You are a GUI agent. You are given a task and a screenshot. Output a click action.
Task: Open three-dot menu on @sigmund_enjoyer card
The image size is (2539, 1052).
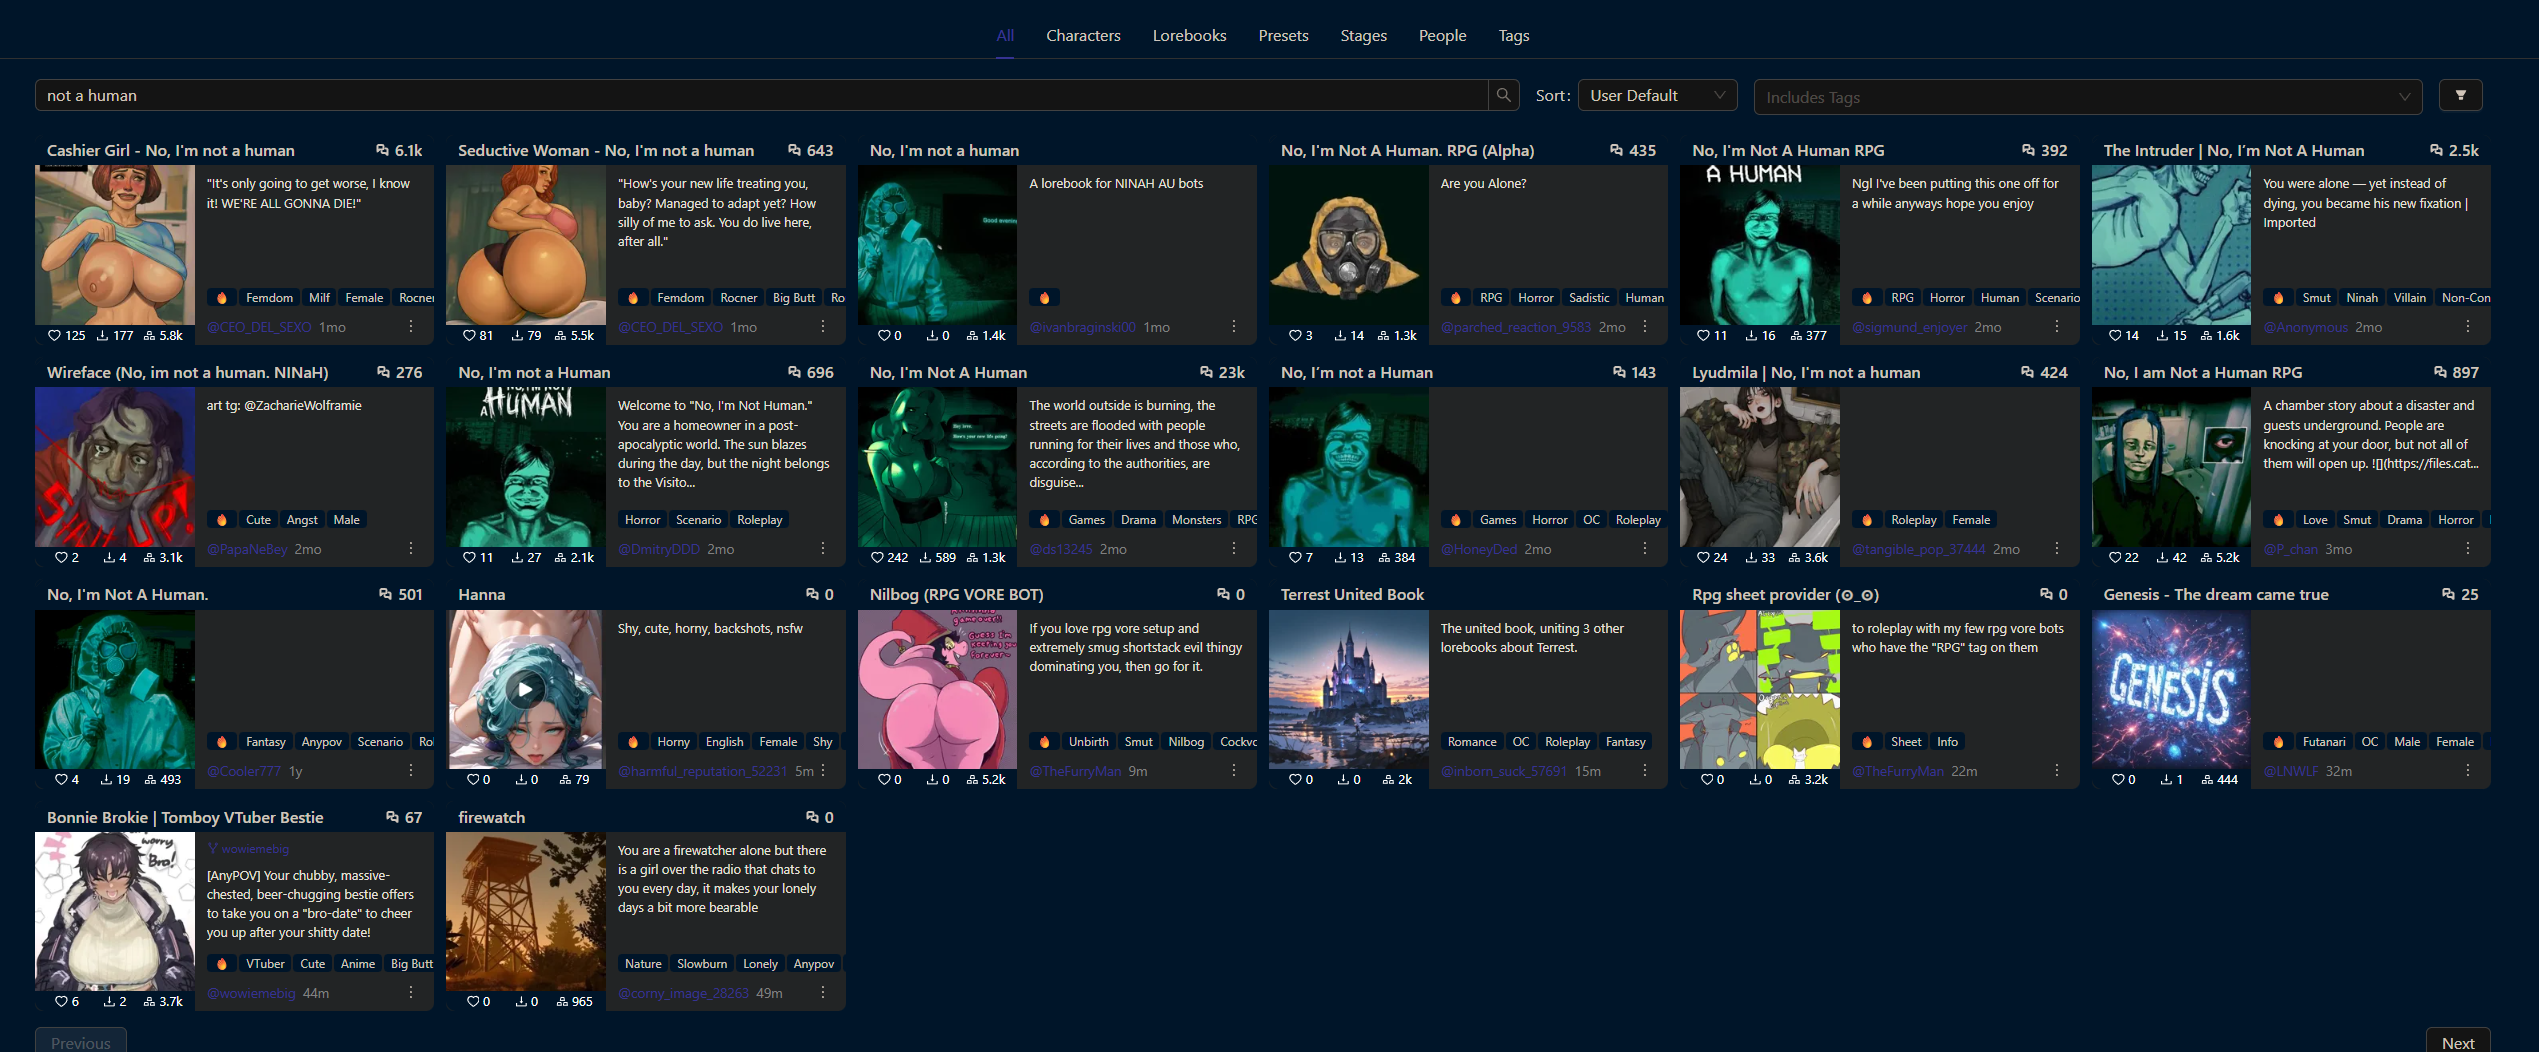point(2057,327)
